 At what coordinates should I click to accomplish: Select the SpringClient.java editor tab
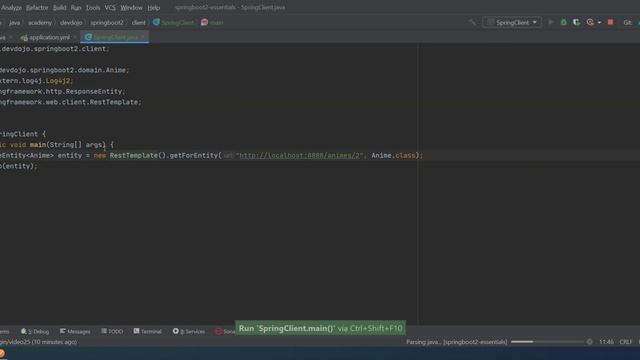116,37
